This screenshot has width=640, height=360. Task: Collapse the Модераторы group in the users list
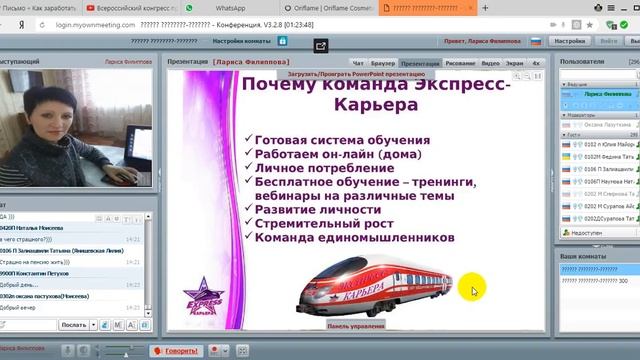(x=564, y=116)
